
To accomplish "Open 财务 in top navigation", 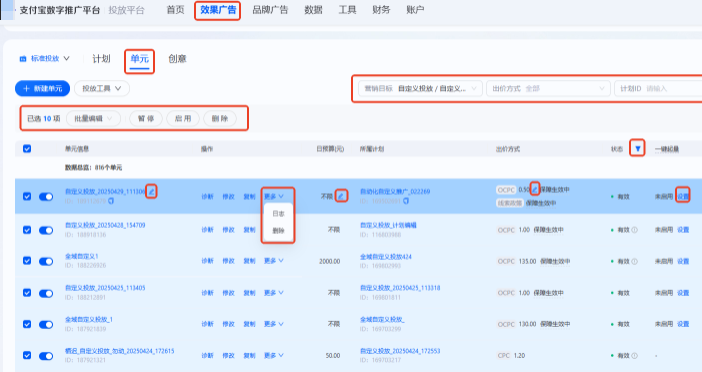I will pos(381,10).
